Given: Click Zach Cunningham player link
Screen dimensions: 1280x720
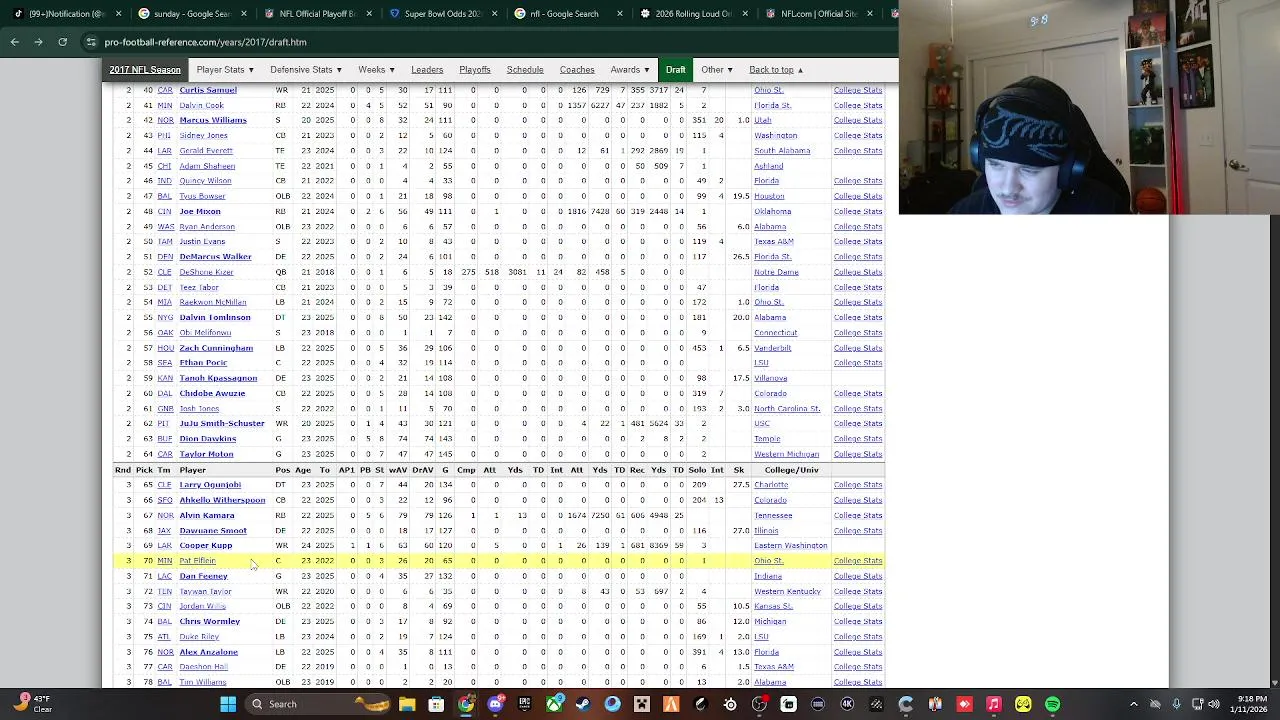Looking at the screenshot, I should 216,348.
